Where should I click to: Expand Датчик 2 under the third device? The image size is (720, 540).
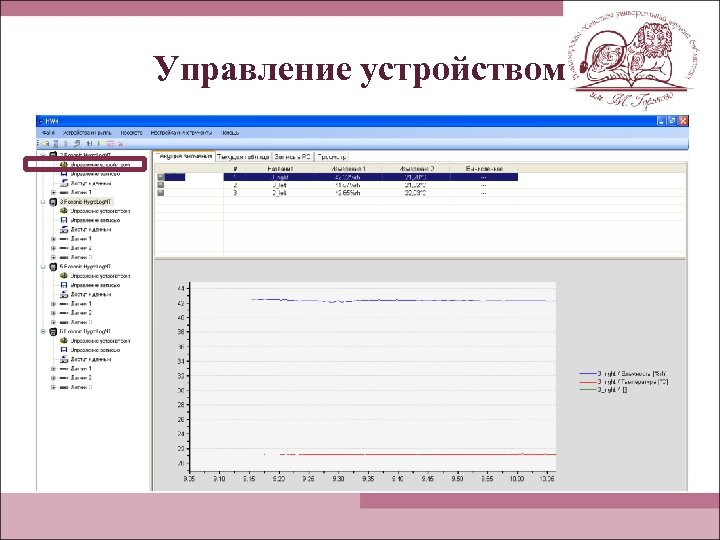point(53,313)
